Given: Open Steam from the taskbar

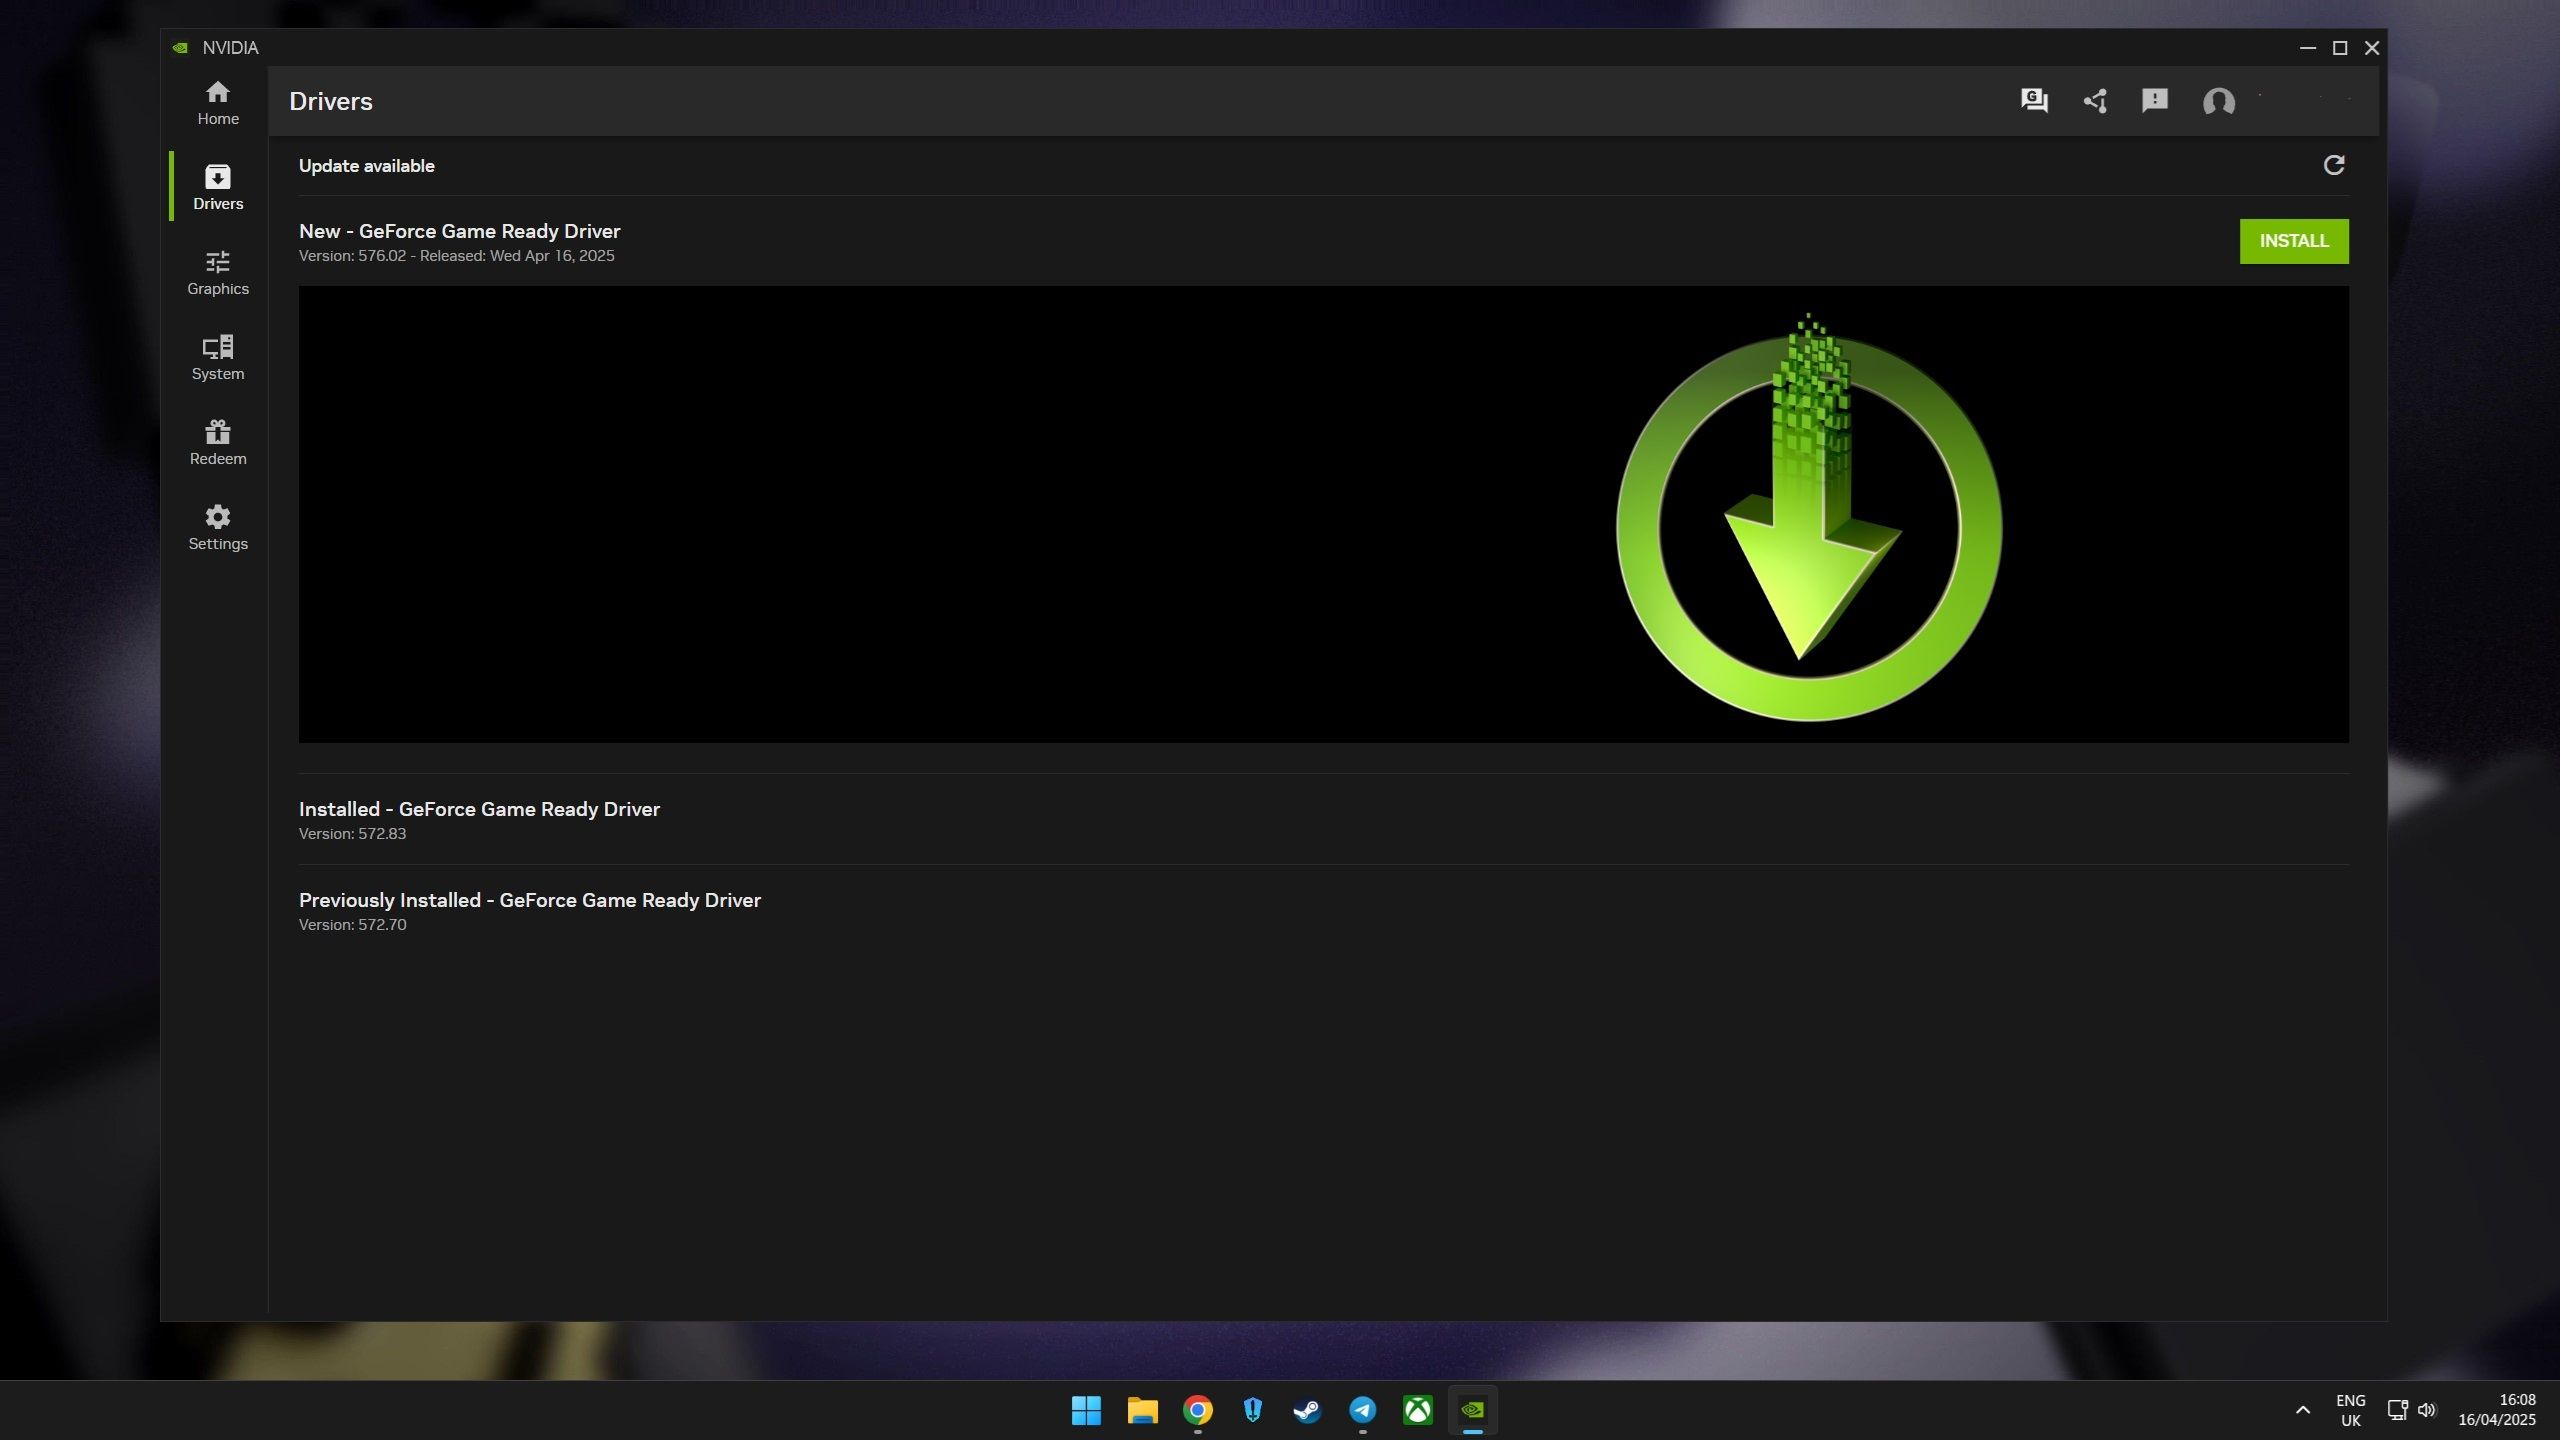Looking at the screenshot, I should coord(1307,1410).
